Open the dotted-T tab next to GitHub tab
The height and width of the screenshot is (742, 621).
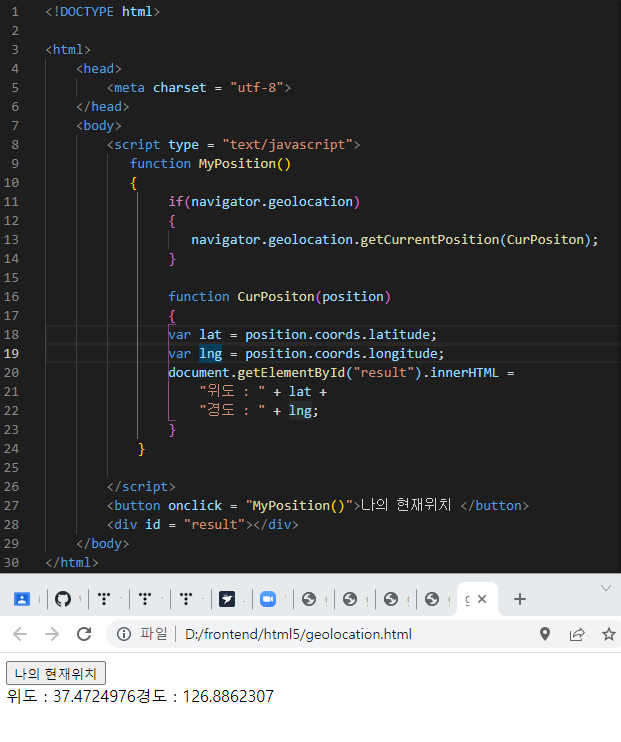point(104,599)
